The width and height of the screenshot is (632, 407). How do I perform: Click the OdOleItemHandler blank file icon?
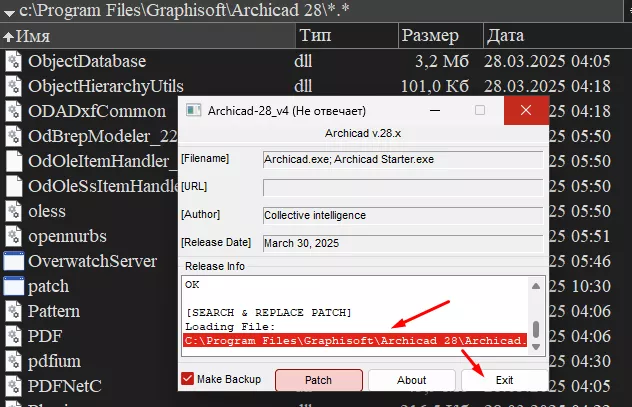[14, 161]
